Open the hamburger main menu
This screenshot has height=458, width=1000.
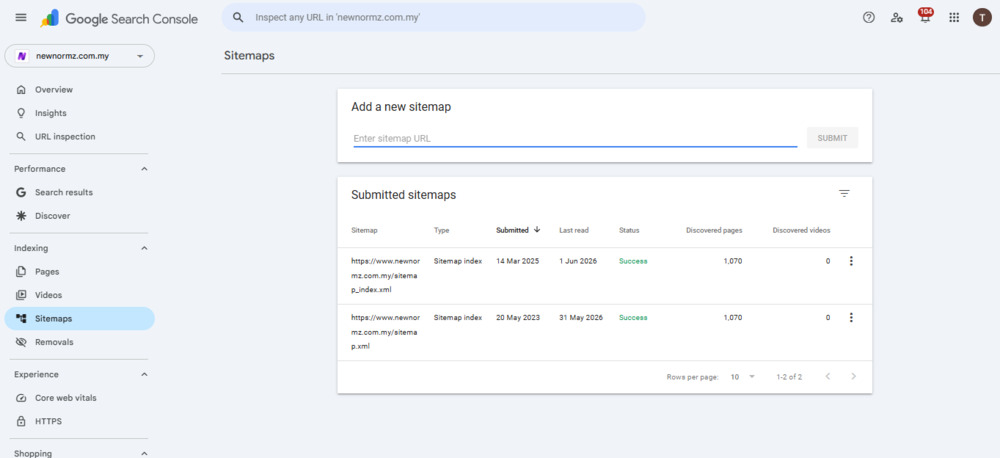[21, 17]
